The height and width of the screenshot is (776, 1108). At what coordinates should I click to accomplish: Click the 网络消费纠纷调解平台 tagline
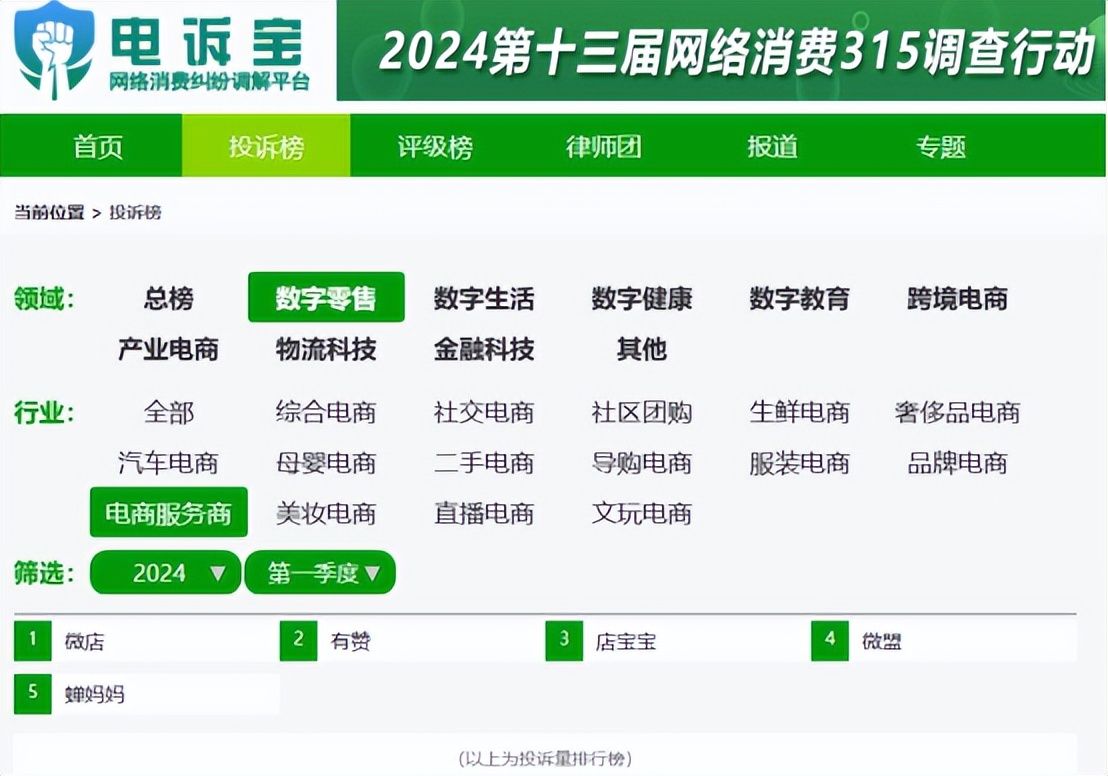click(x=209, y=82)
